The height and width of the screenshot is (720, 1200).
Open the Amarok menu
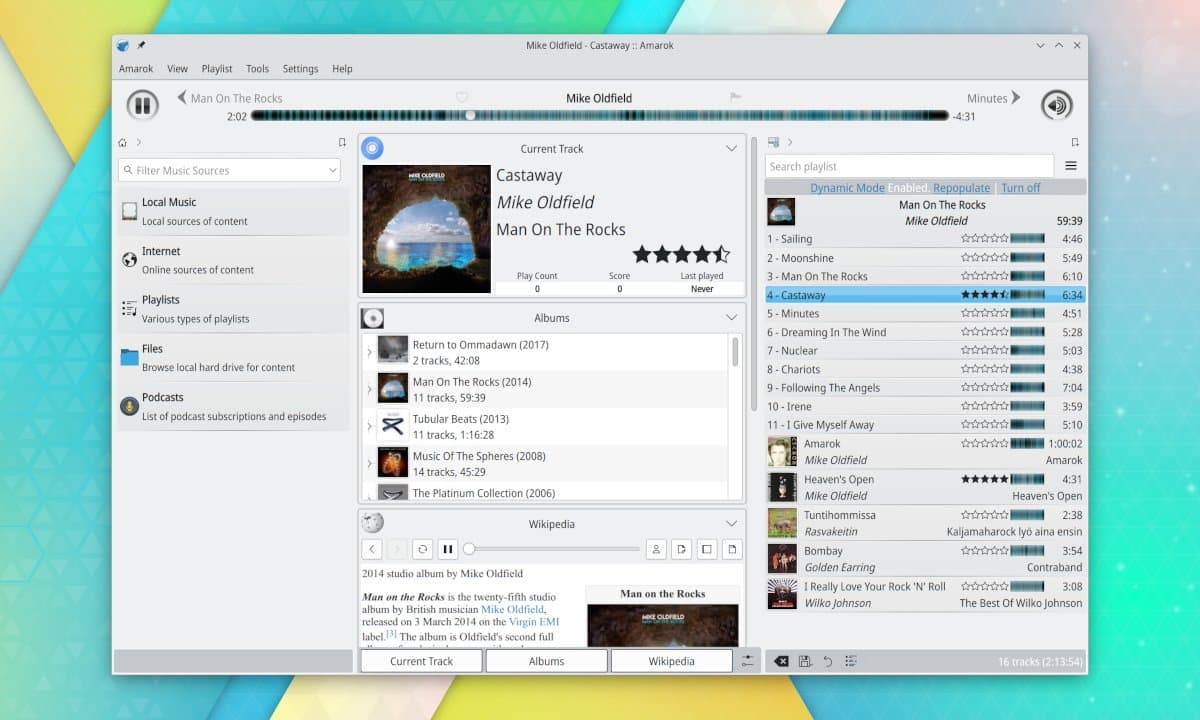(136, 69)
